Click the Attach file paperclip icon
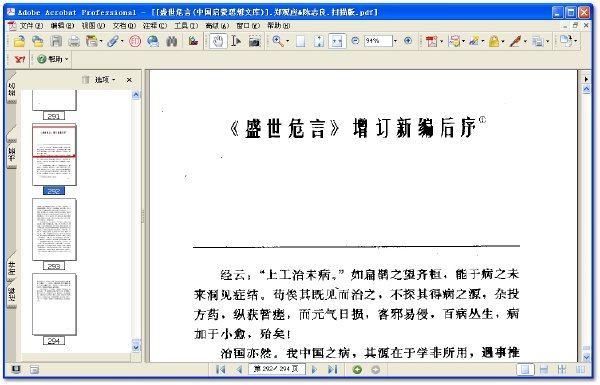The width and height of the screenshot is (600, 385). click(x=112, y=41)
